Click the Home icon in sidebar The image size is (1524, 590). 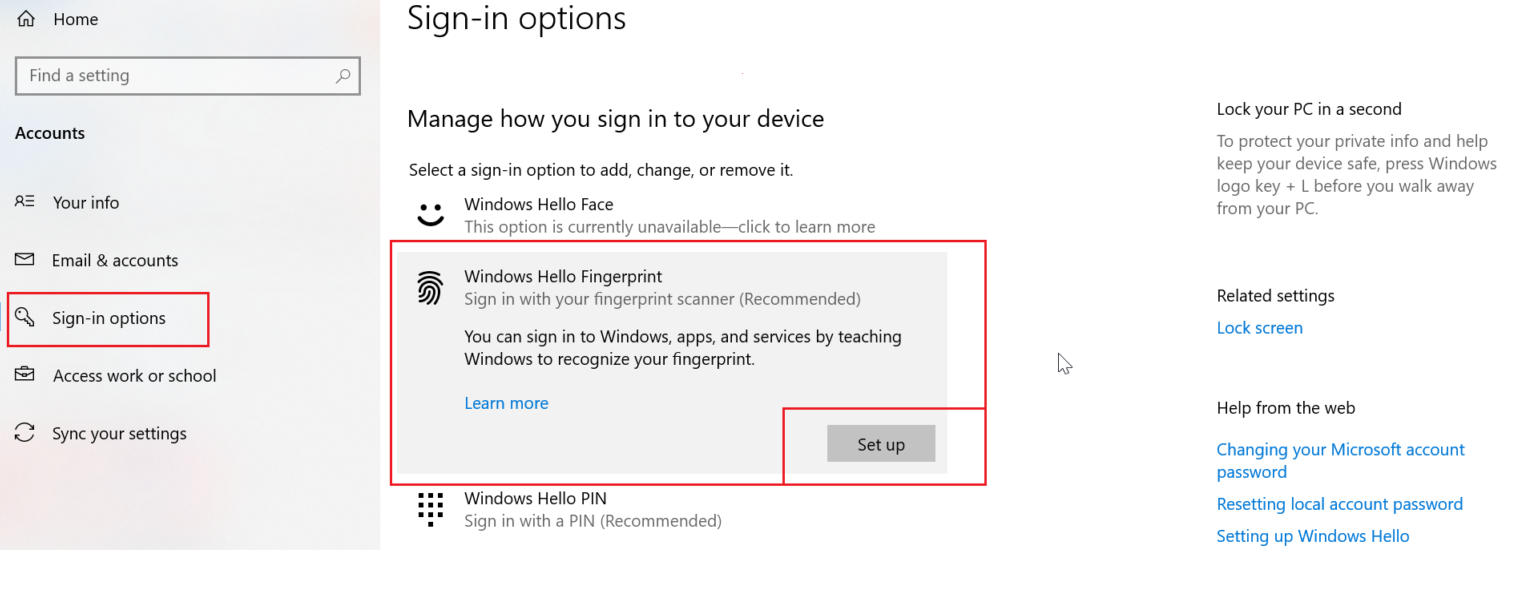coord(25,18)
